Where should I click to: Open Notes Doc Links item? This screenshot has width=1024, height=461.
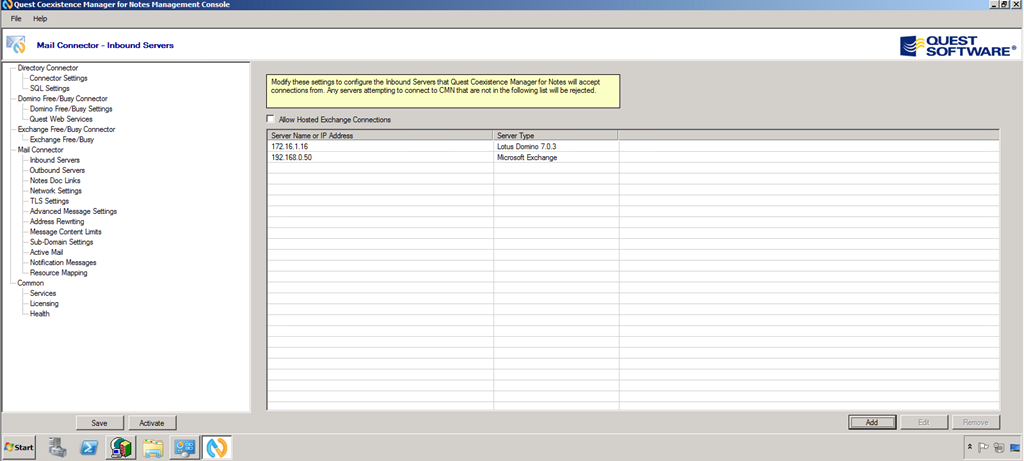(x=56, y=181)
